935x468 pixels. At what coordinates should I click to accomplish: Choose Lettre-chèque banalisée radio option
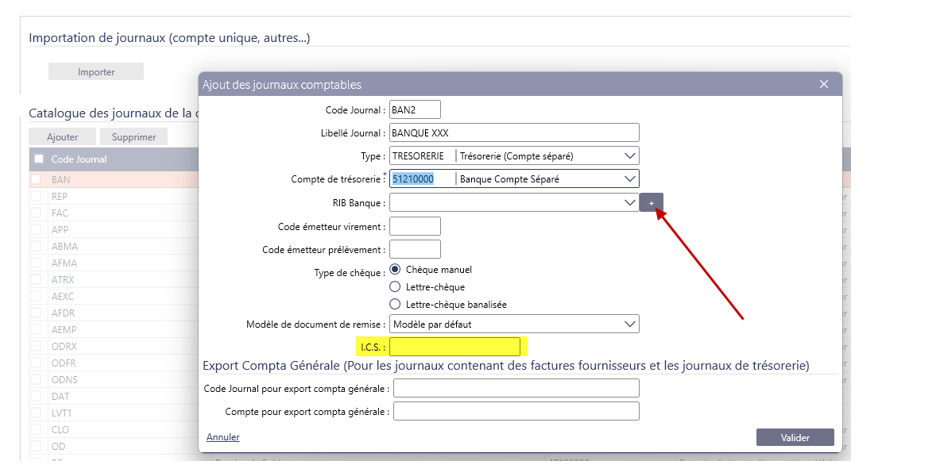click(395, 304)
